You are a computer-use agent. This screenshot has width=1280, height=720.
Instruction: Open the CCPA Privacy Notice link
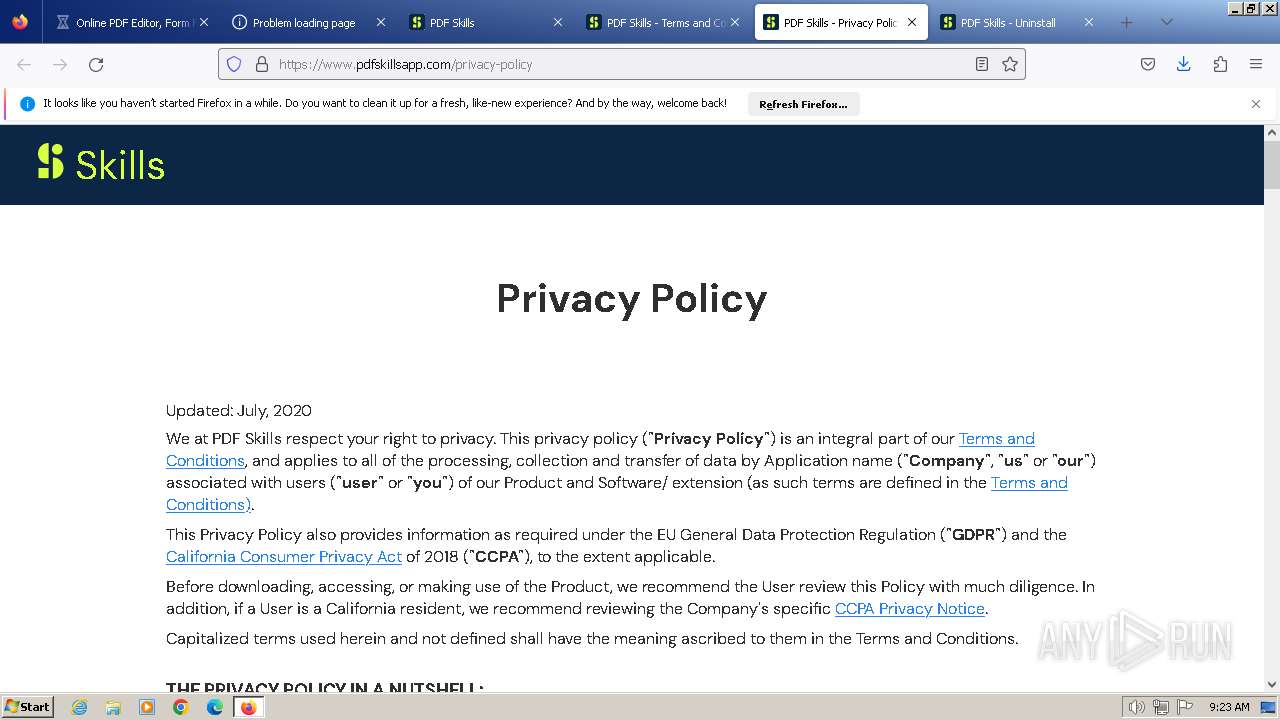910,608
